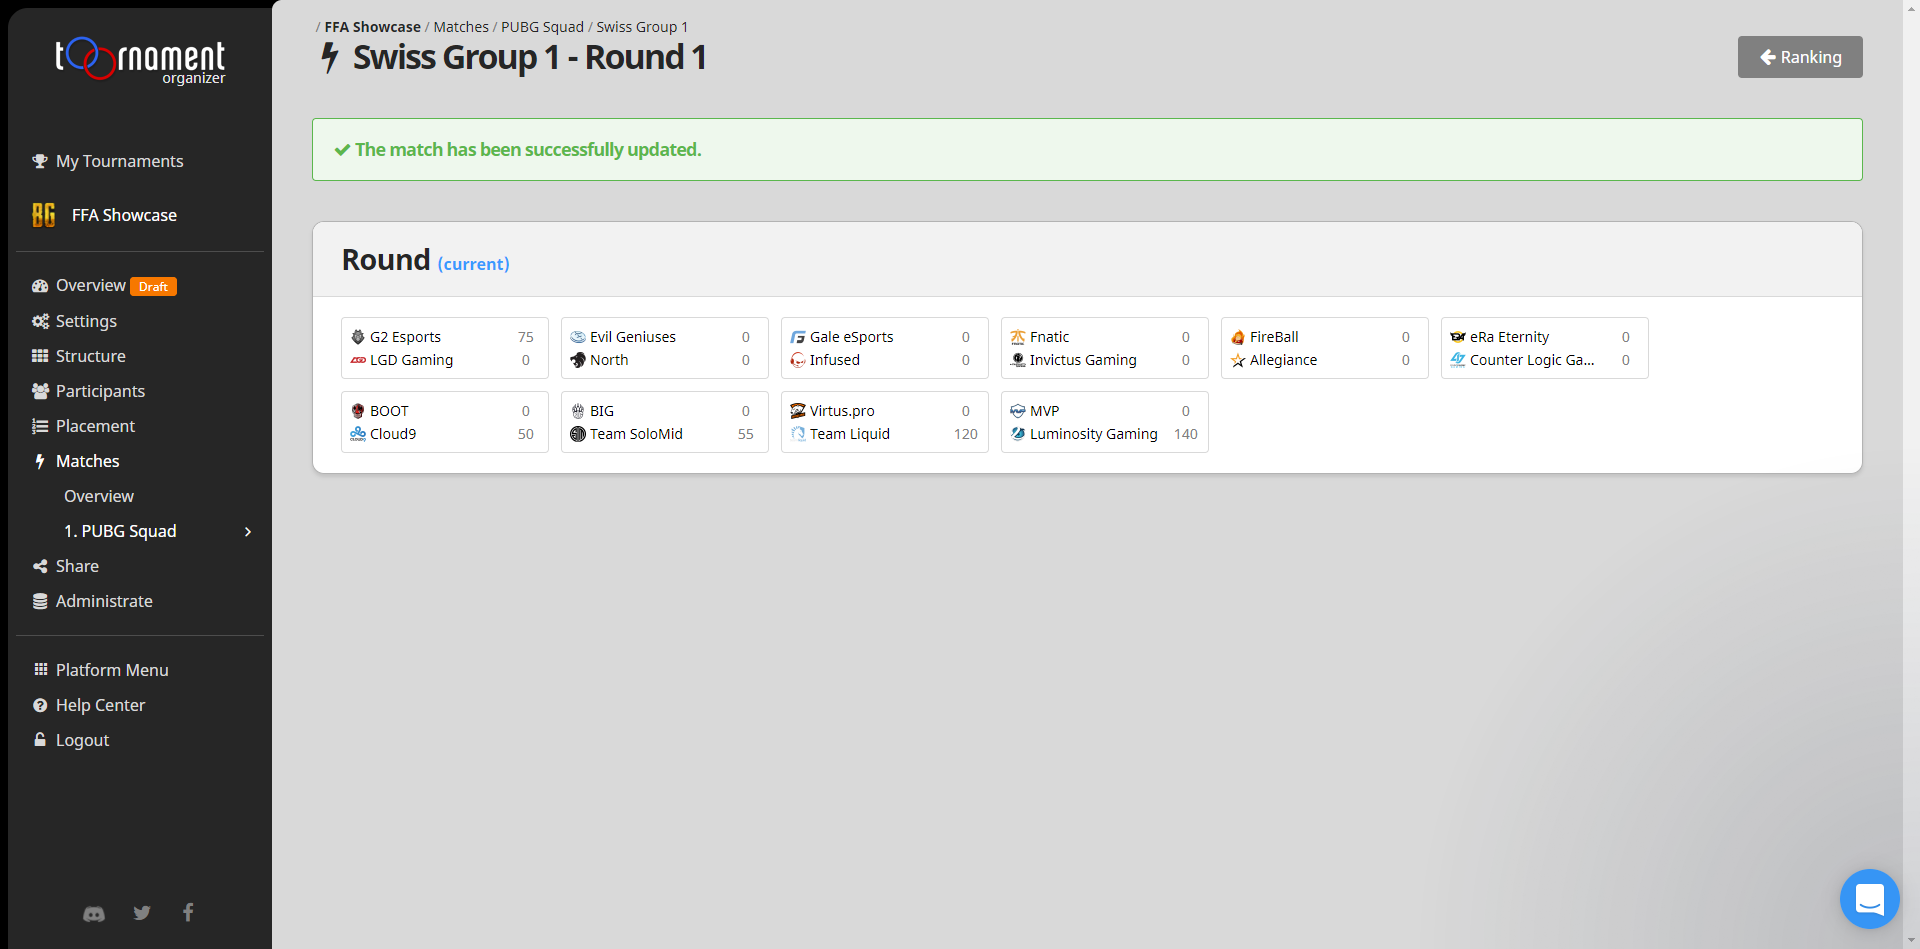1920x949 pixels.
Task: Click the Settings gears icon
Action: pos(40,321)
